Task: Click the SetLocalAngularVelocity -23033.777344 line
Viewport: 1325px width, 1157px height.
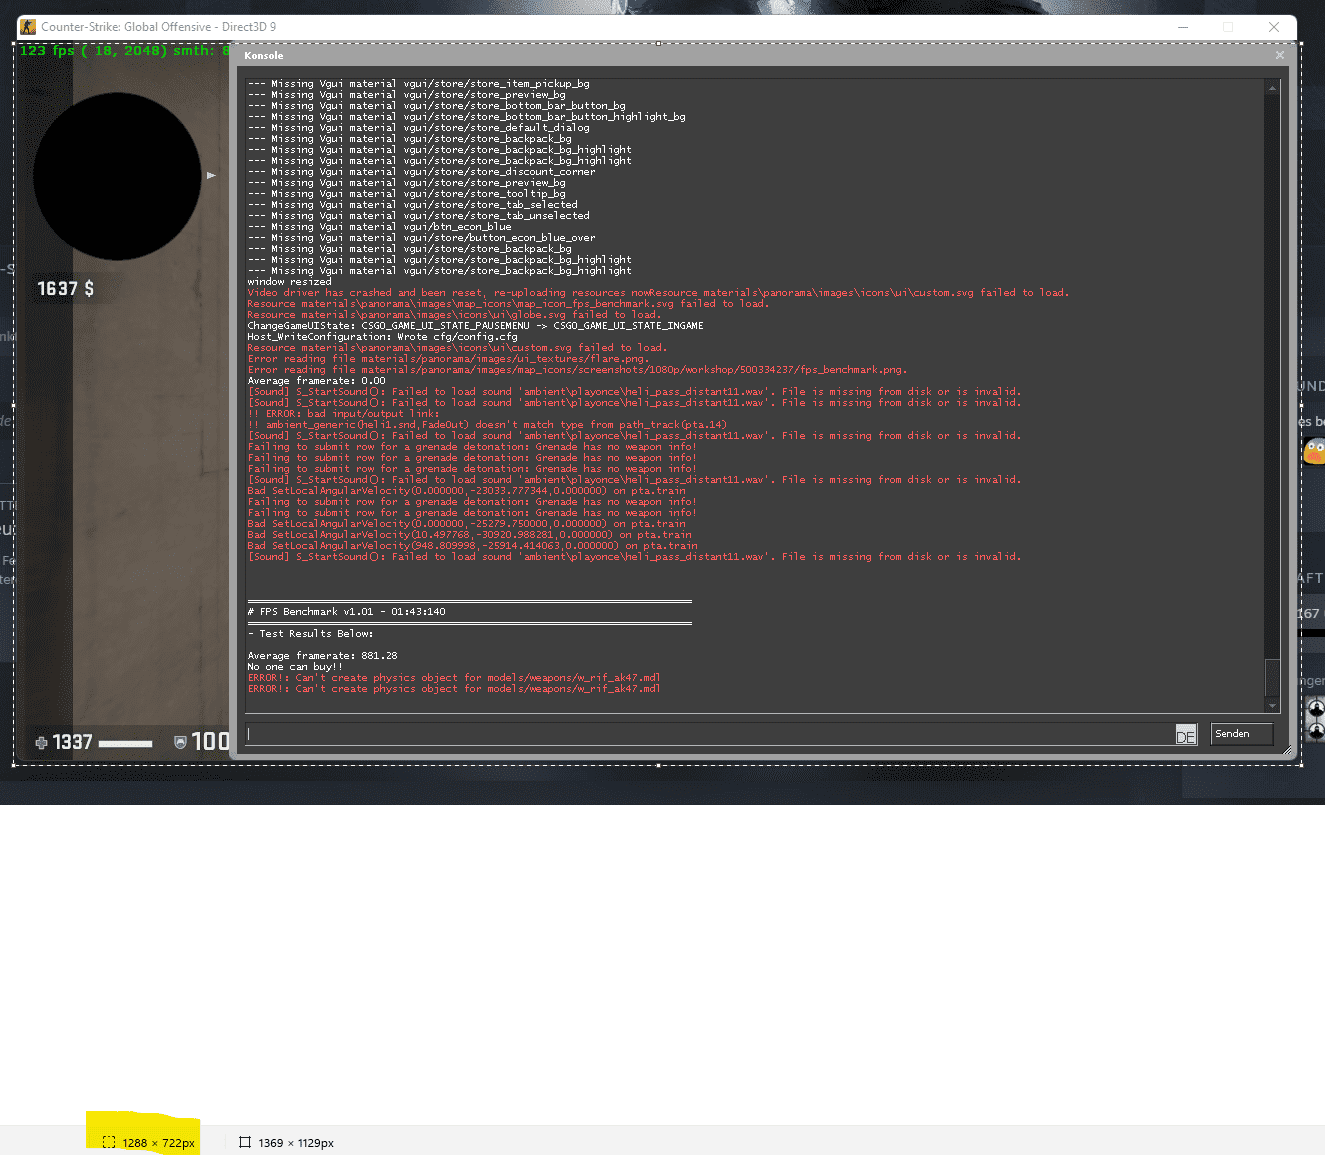Action: [467, 491]
